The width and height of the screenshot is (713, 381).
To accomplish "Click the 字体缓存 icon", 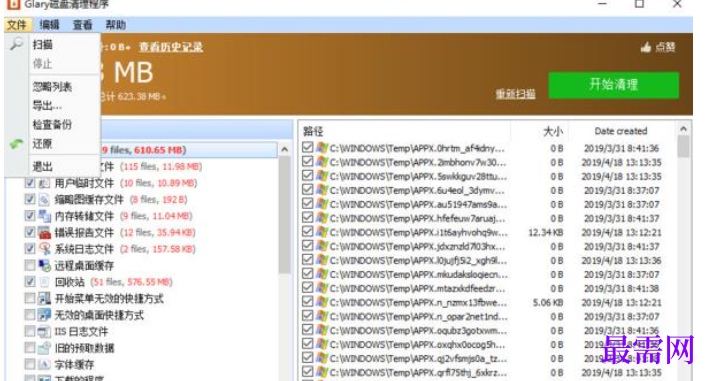I will coord(44,365).
